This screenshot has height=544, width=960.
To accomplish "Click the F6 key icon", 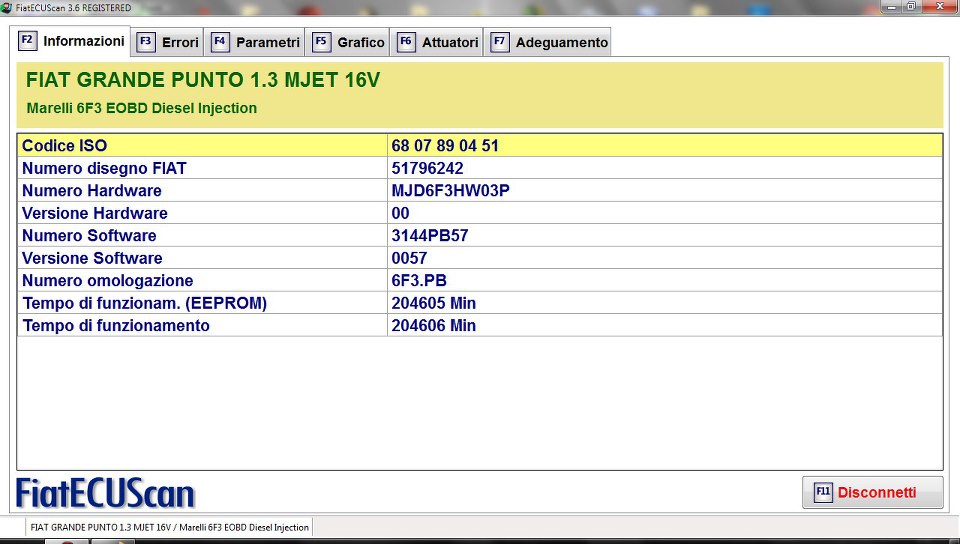I will click(x=406, y=42).
